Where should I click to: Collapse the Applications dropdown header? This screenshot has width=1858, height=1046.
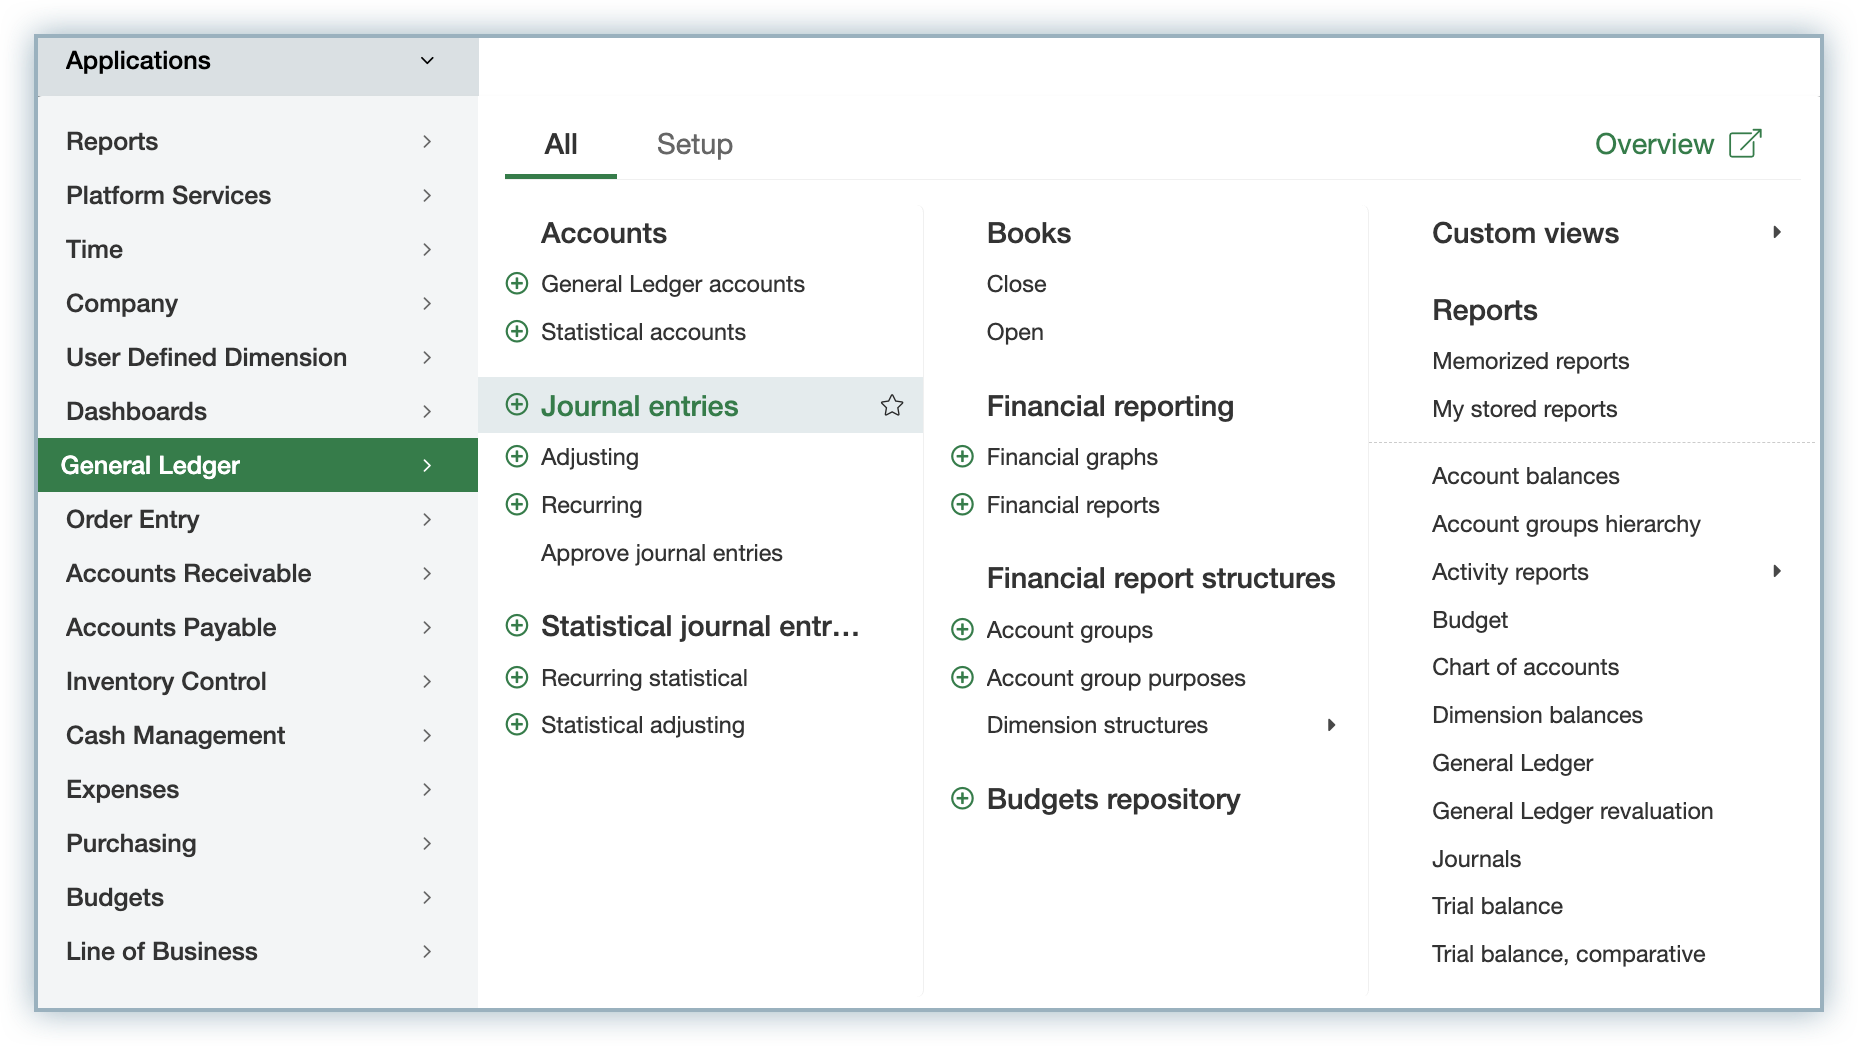click(x=427, y=61)
